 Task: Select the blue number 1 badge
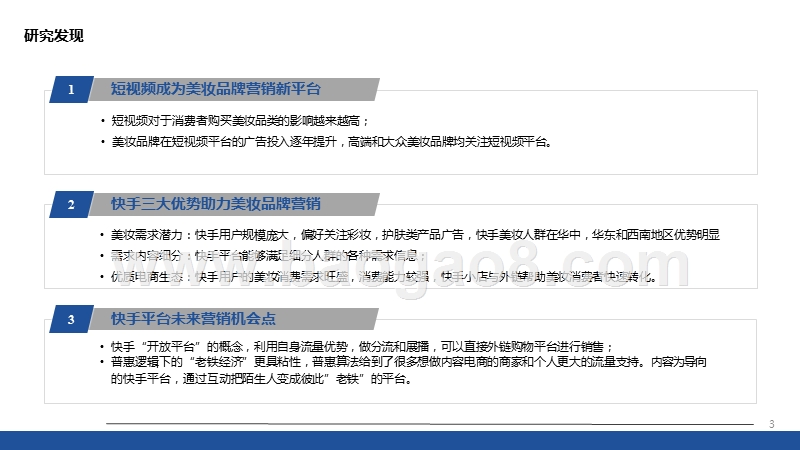tap(71, 90)
